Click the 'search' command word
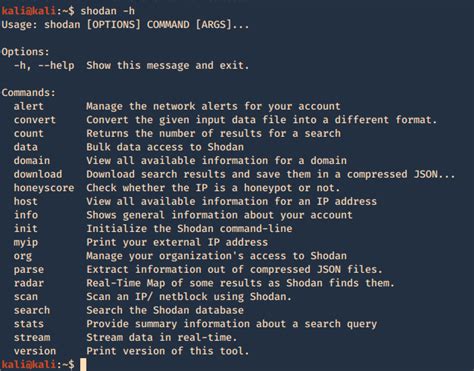 click(x=32, y=310)
